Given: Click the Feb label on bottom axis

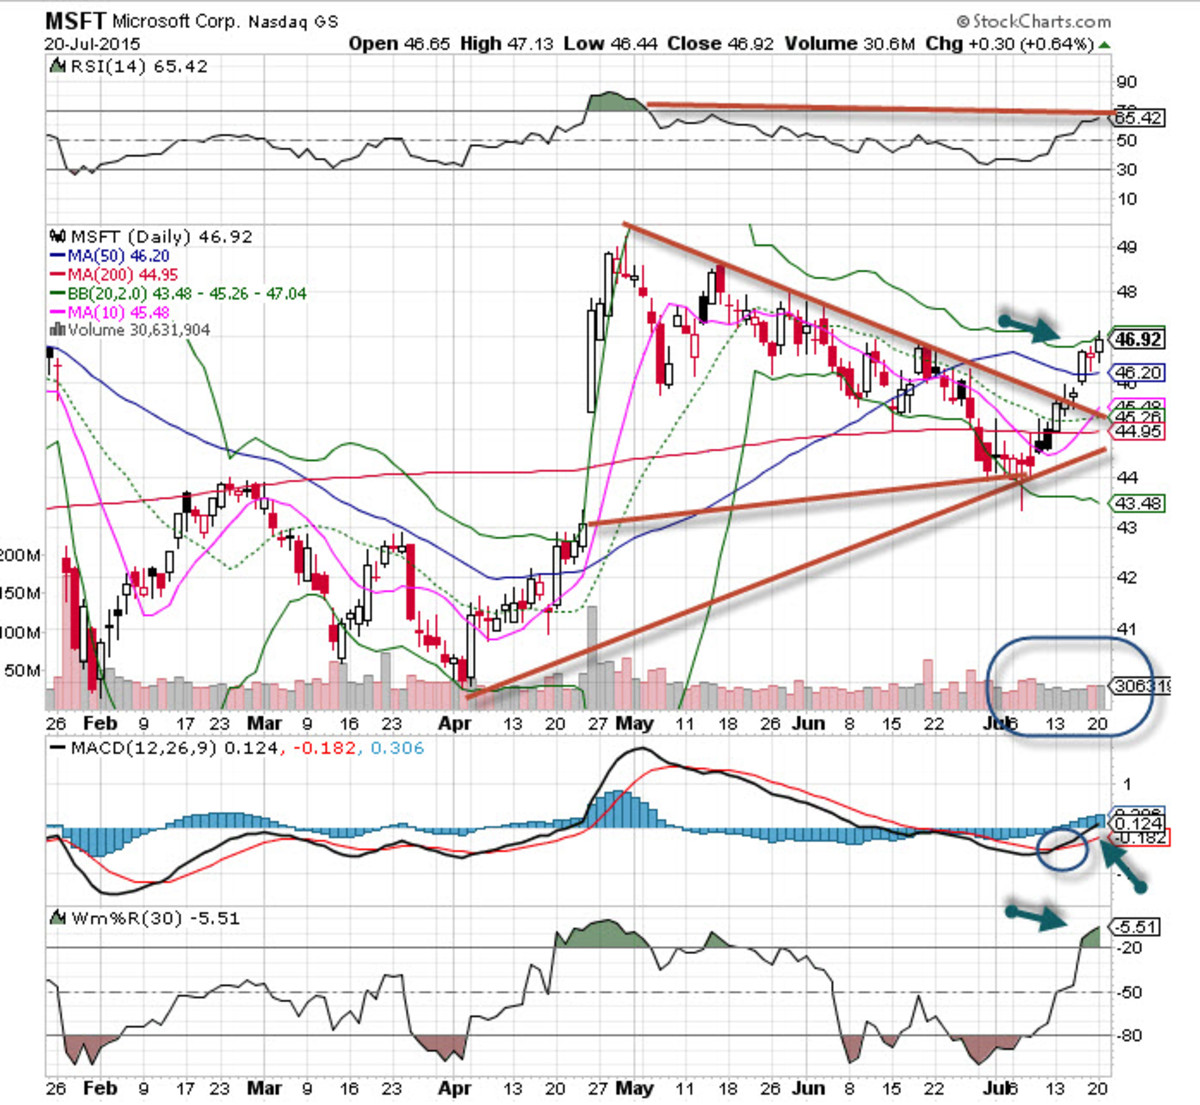Looking at the screenshot, I should click(100, 1088).
